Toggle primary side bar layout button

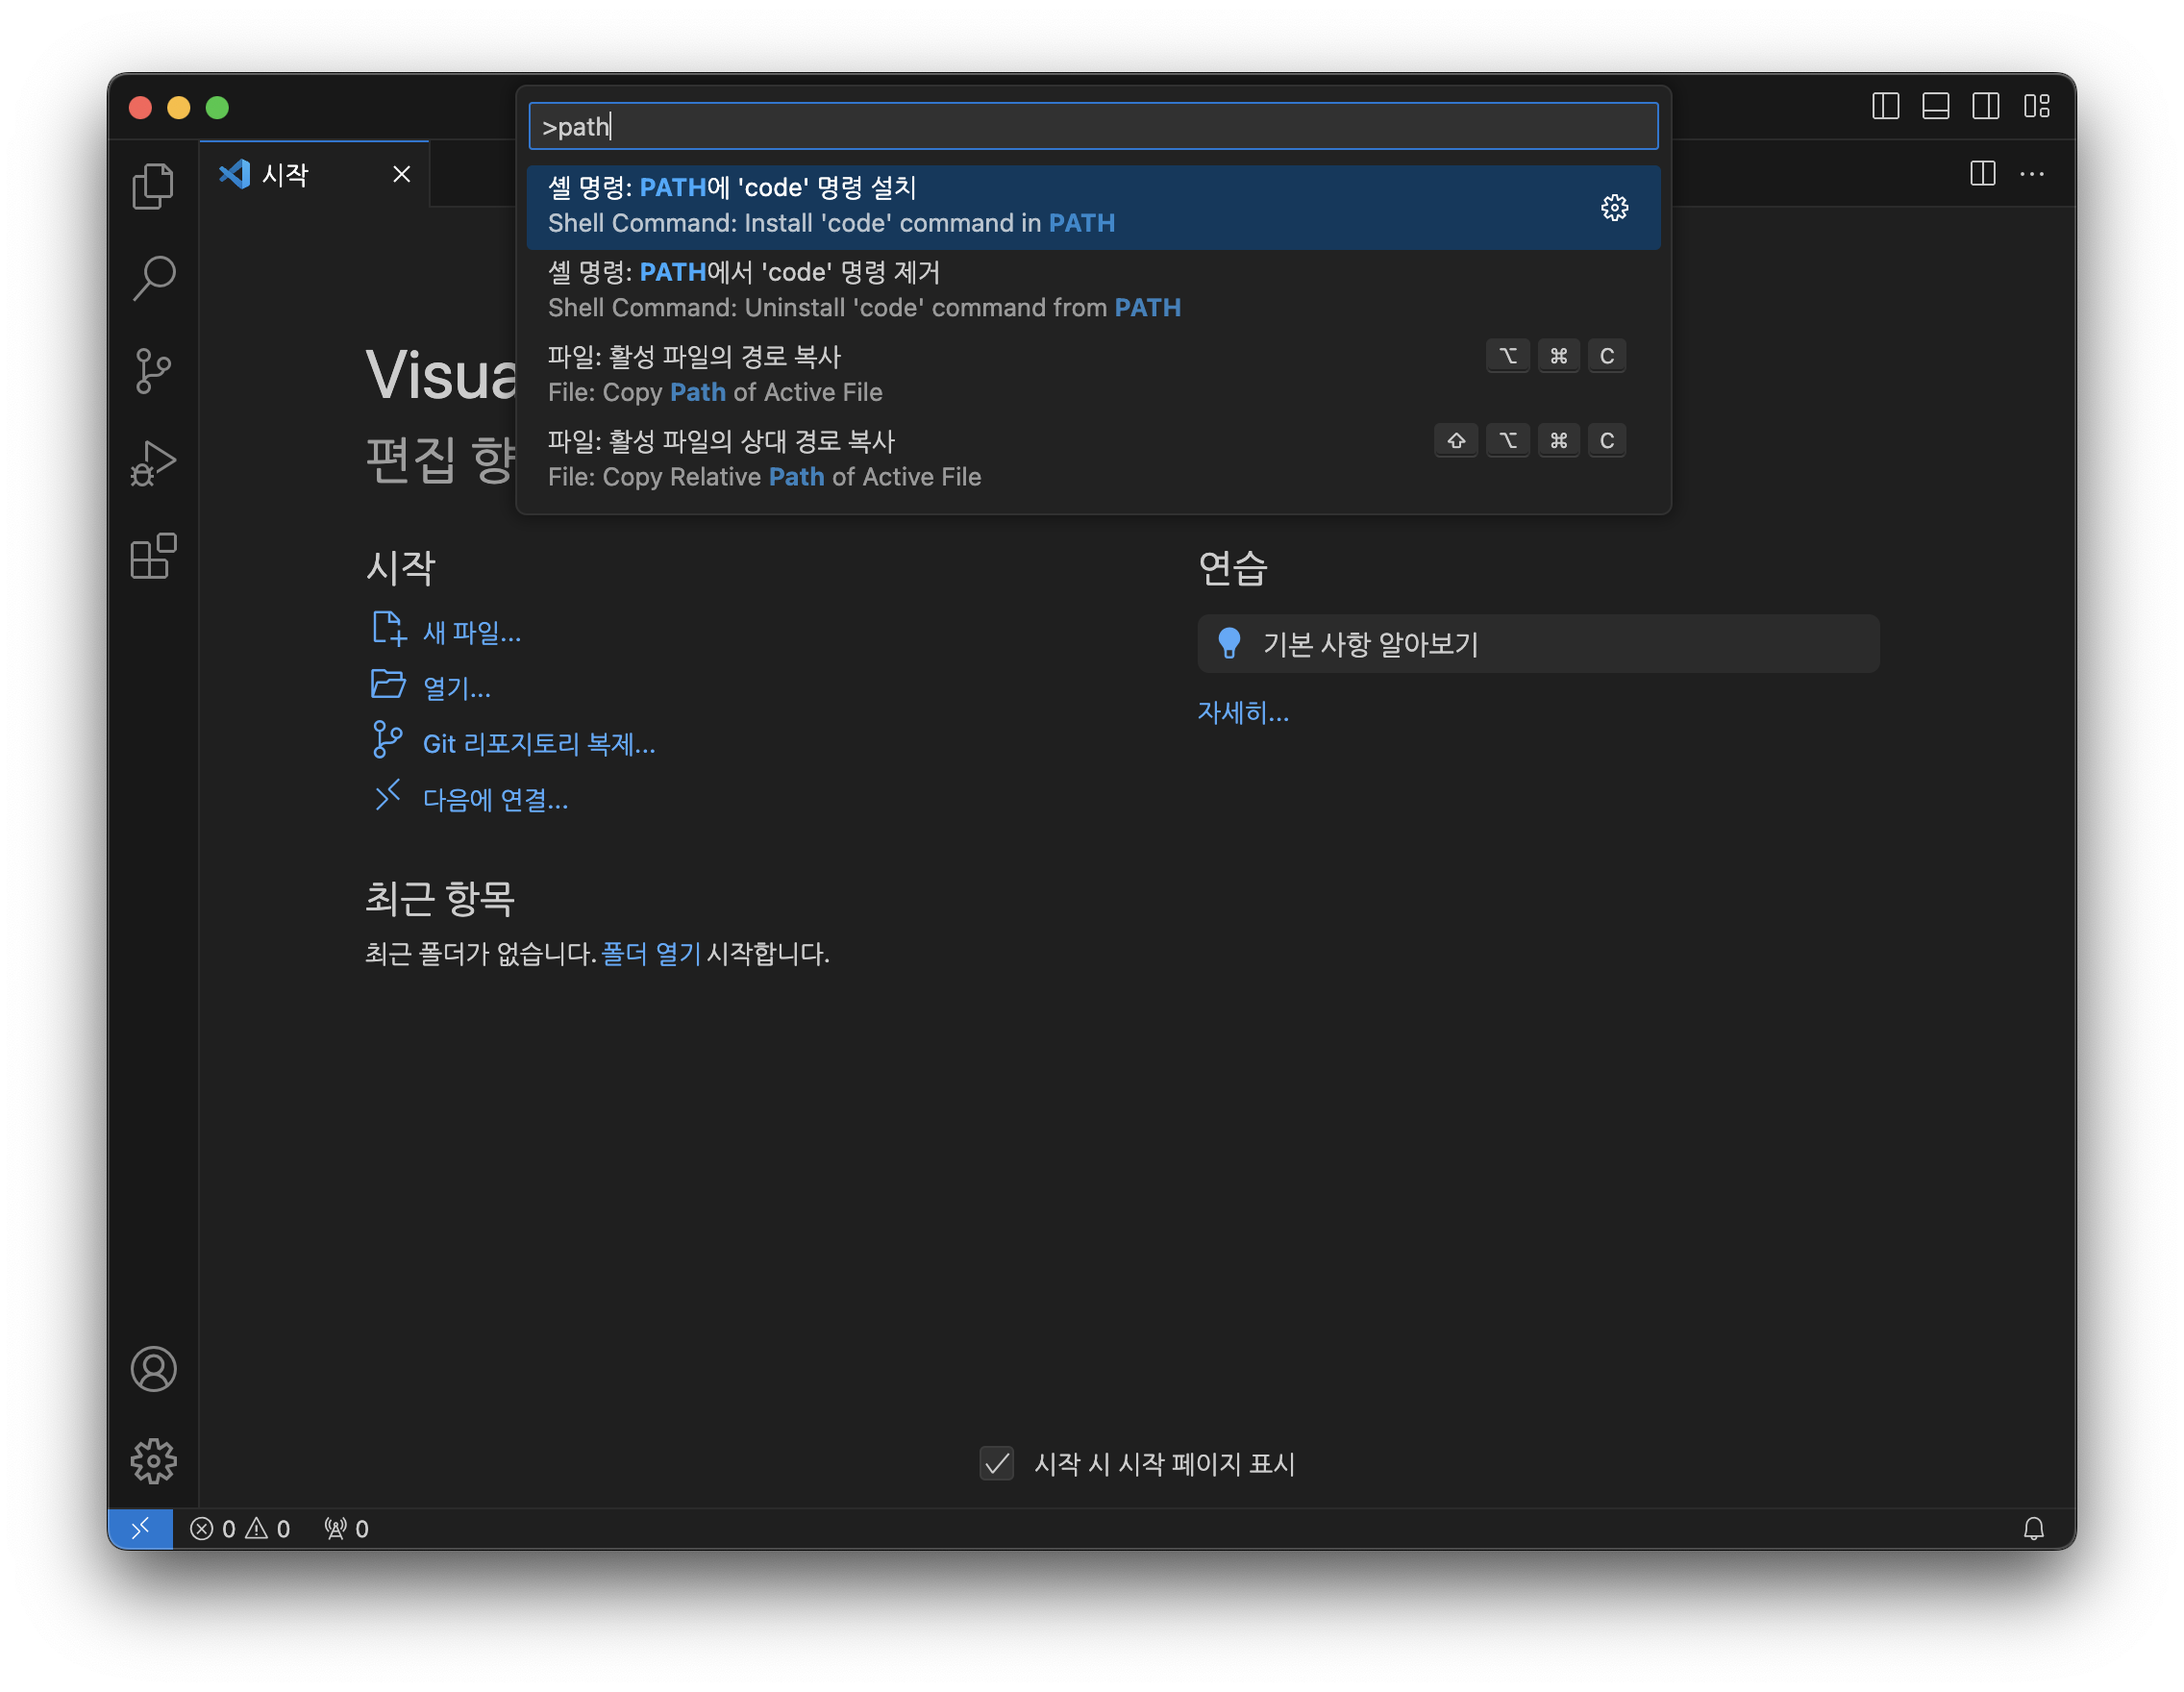[1885, 106]
